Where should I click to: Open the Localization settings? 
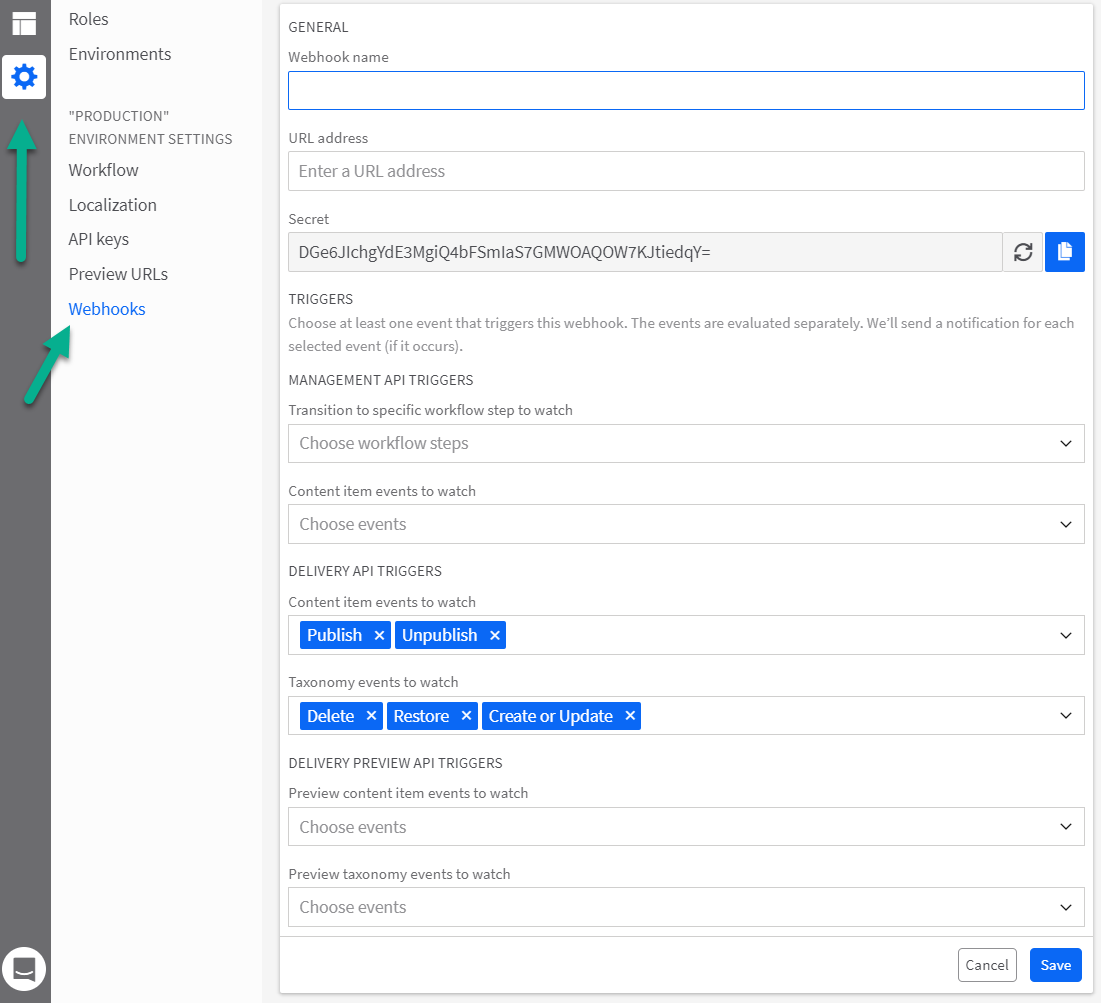(112, 205)
